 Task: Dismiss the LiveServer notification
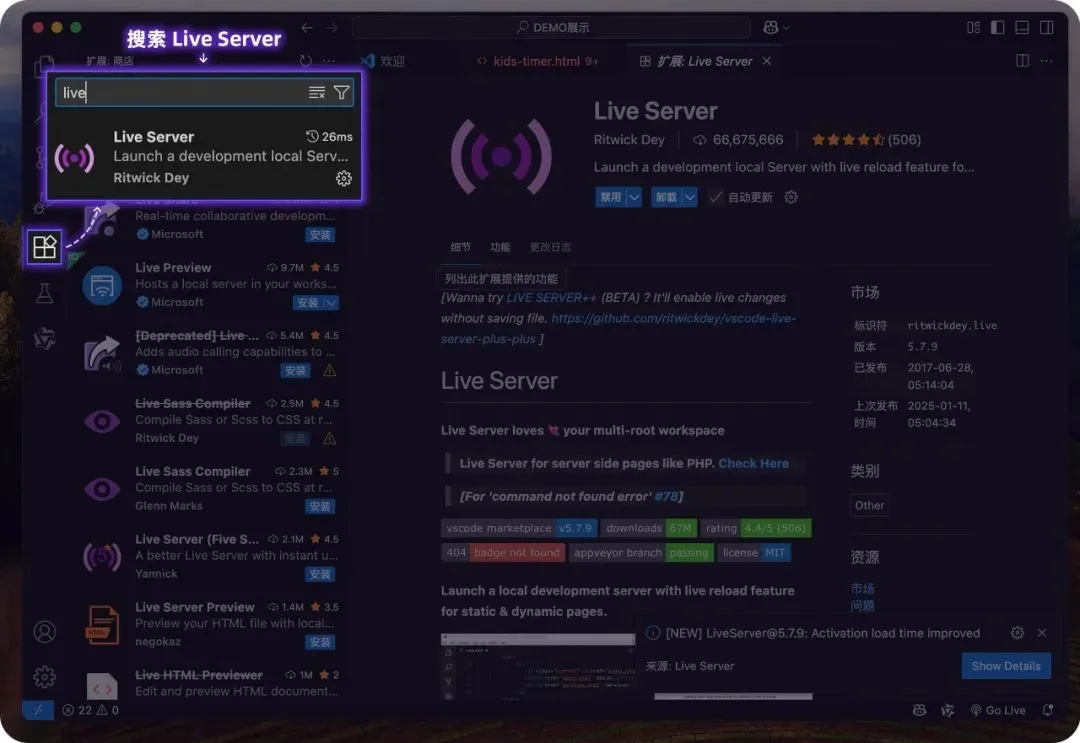pyautogui.click(x=1042, y=632)
